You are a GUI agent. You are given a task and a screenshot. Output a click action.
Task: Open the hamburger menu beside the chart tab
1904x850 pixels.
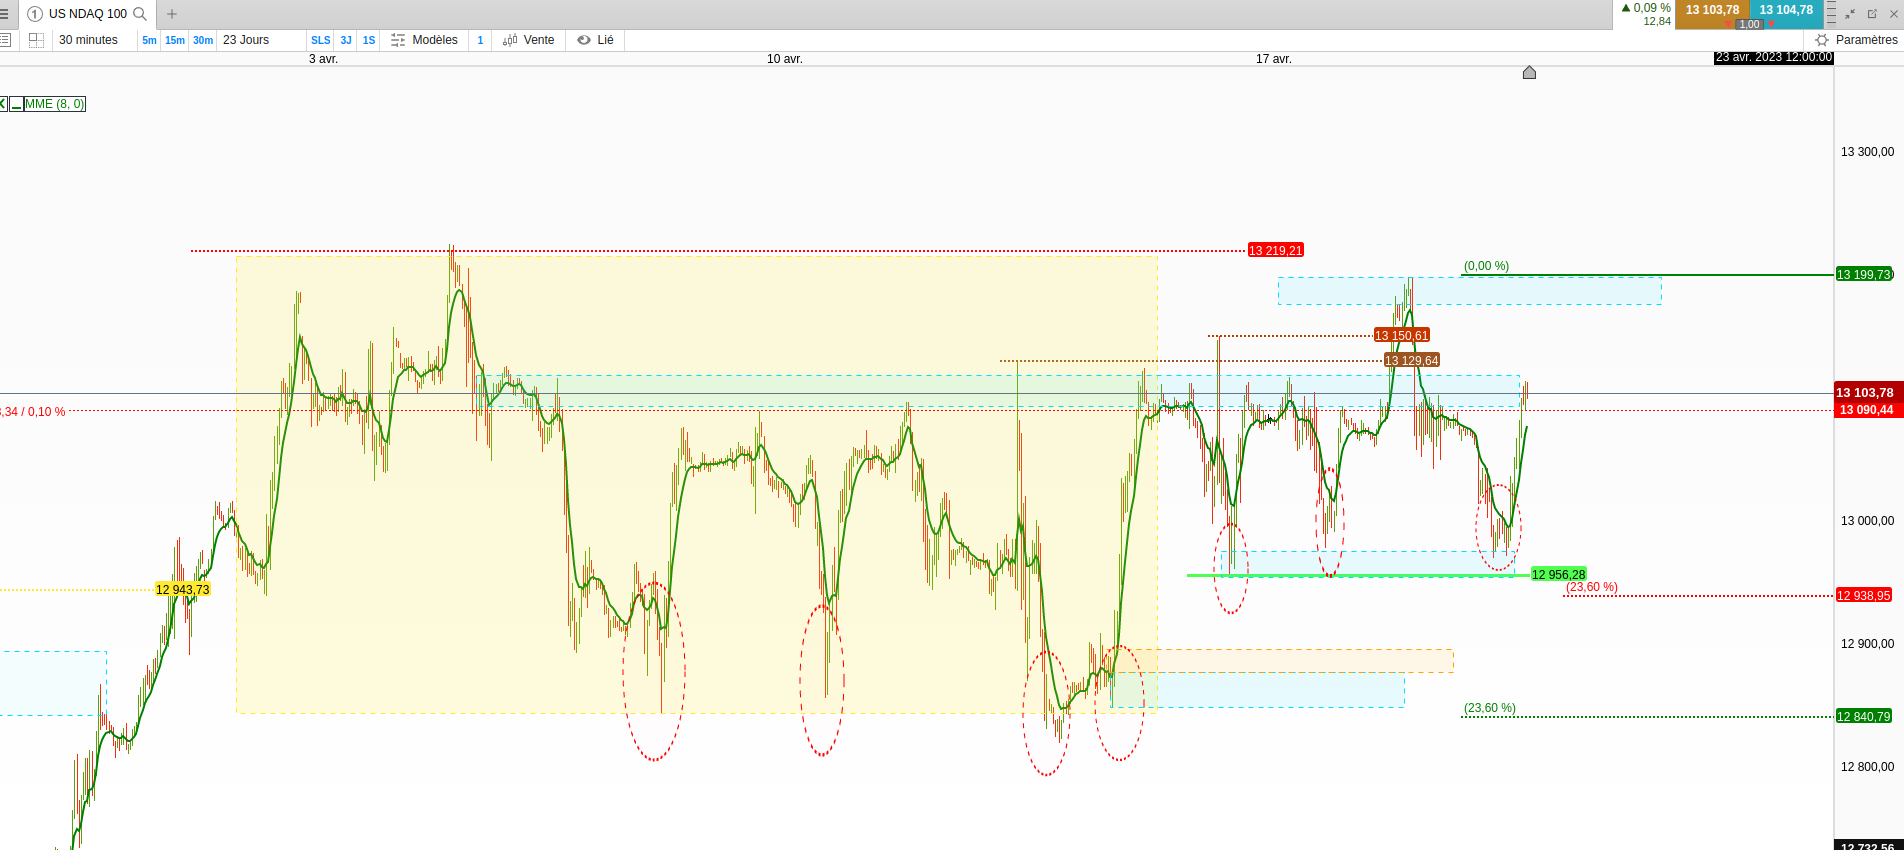point(5,14)
